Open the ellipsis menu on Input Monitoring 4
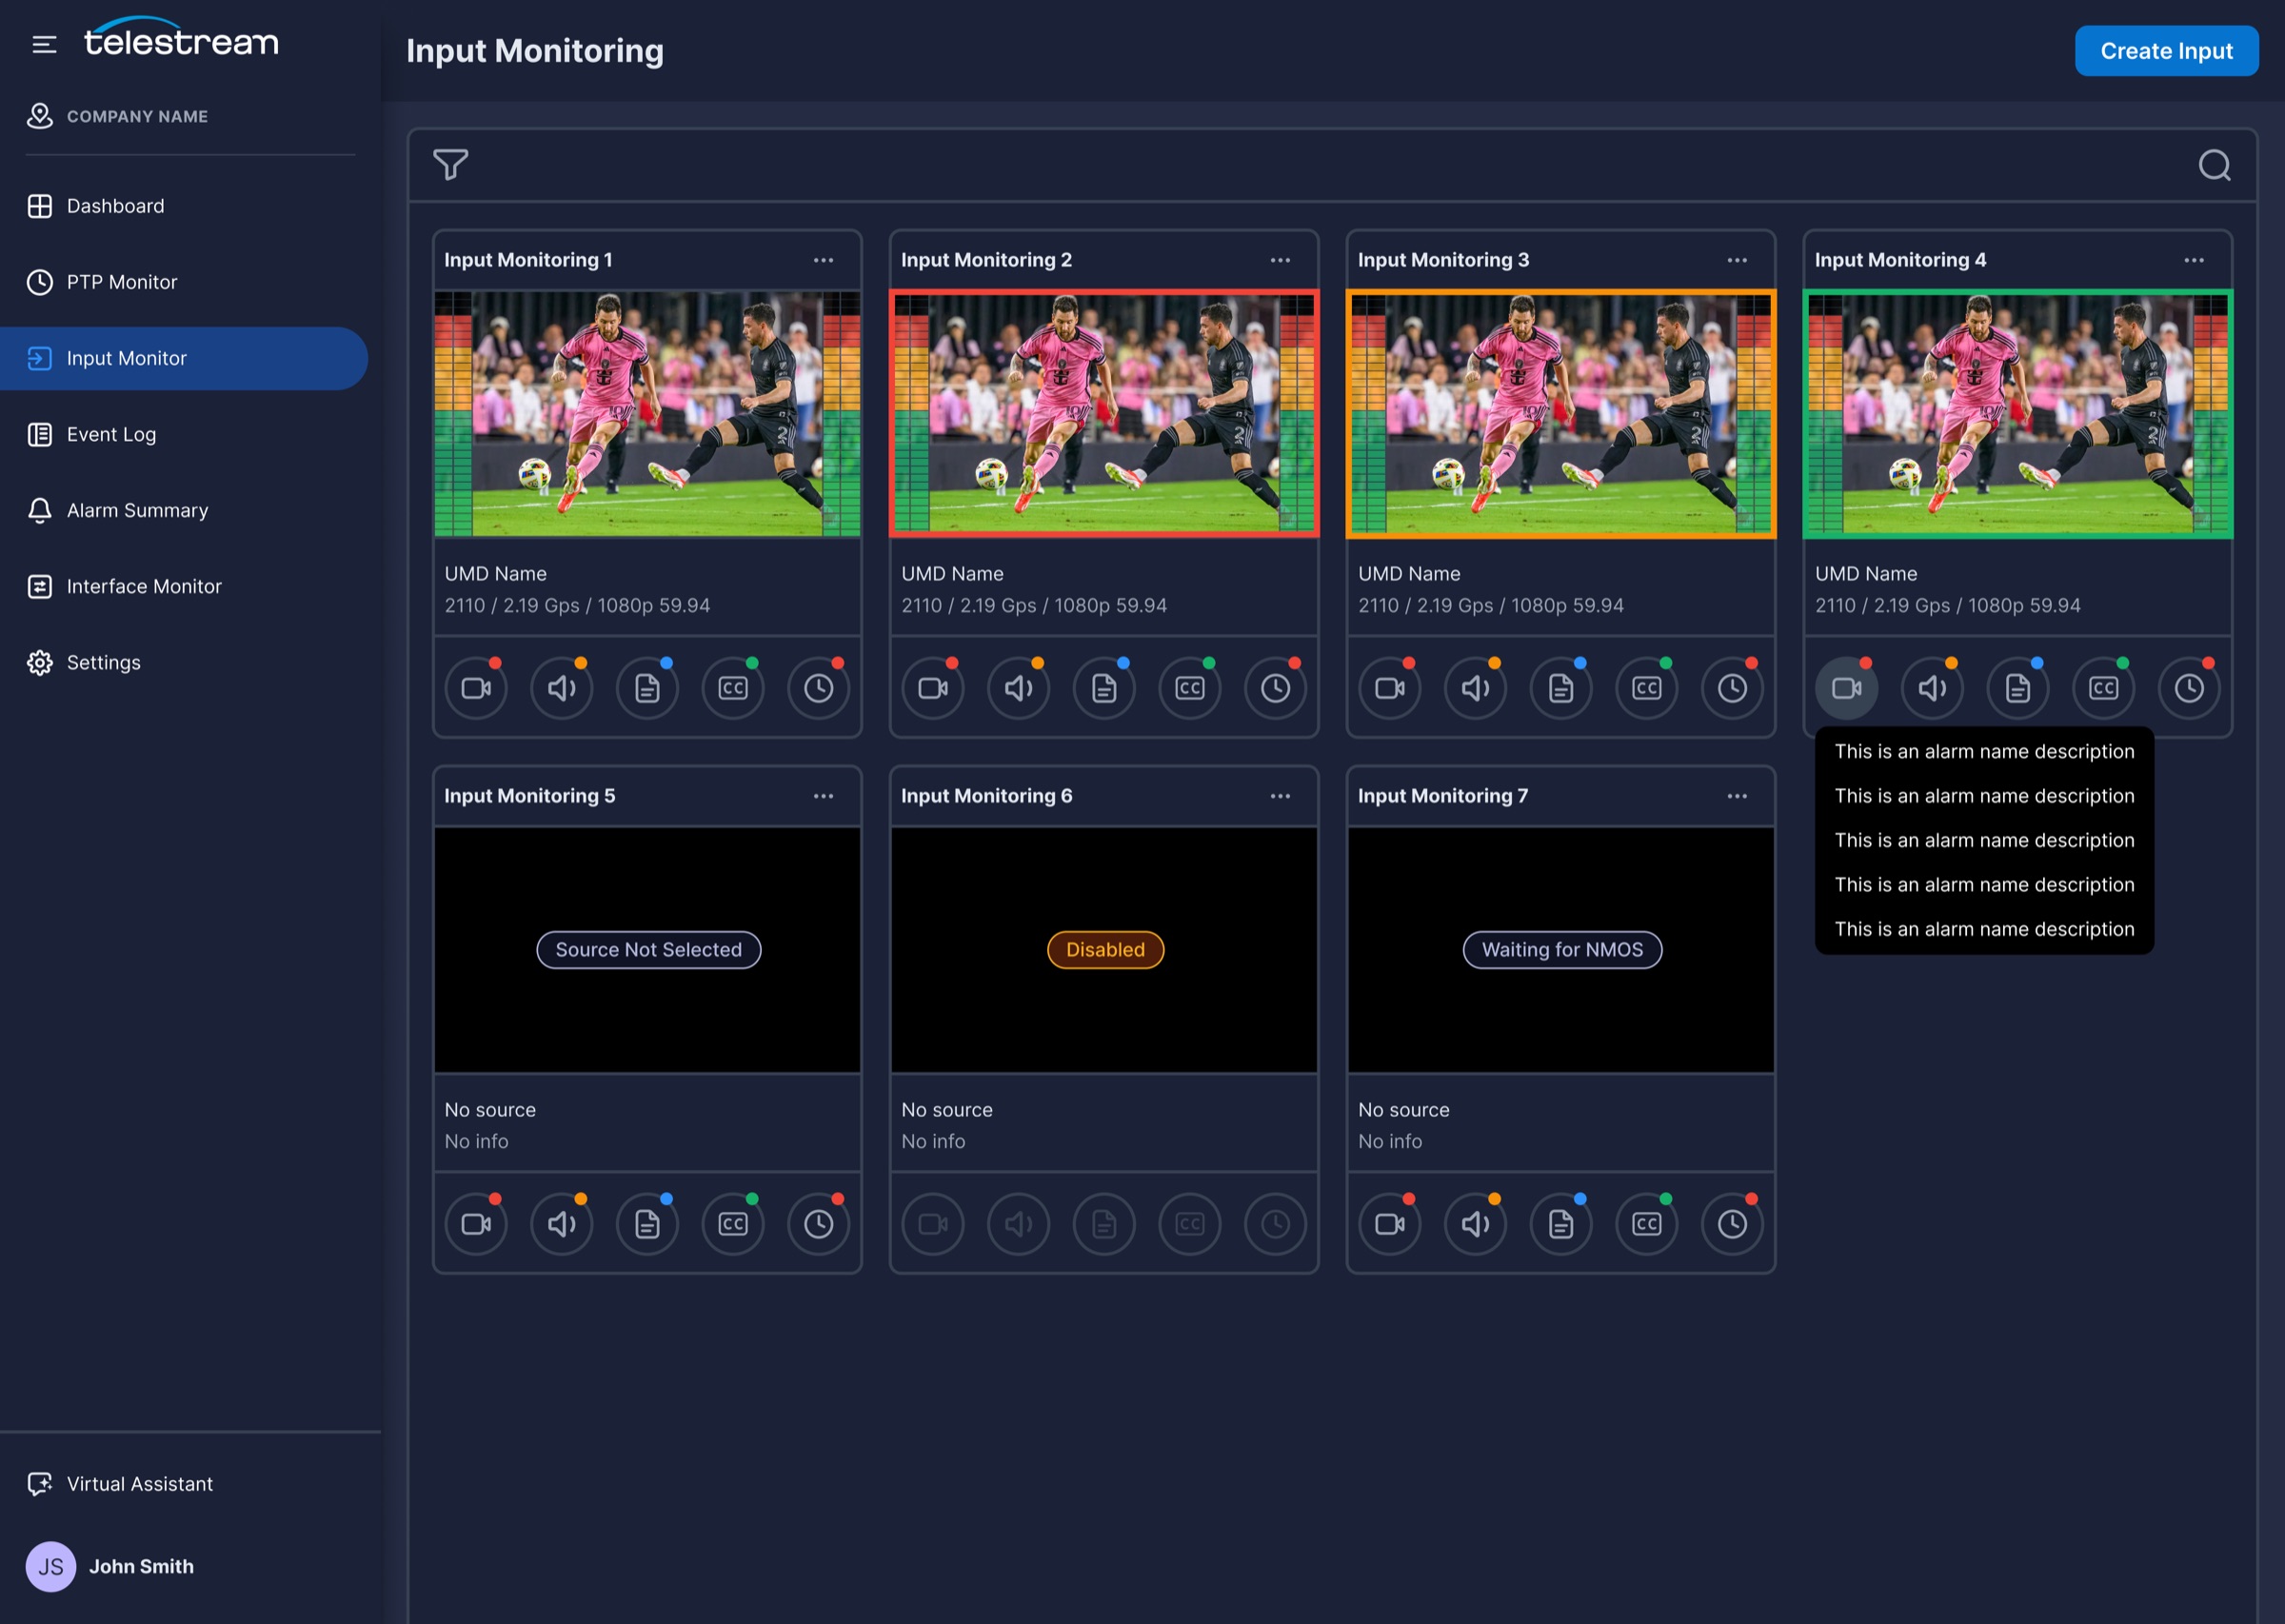 coord(2194,260)
